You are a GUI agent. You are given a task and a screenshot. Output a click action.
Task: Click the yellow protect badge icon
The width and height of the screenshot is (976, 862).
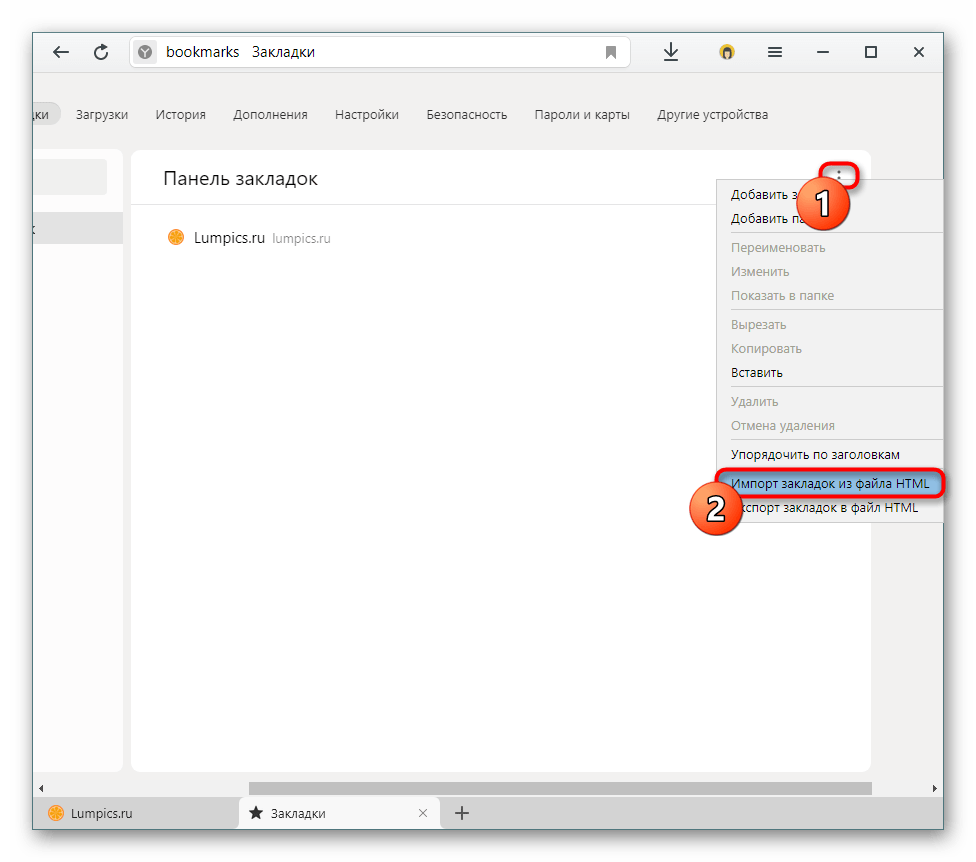coord(727,52)
